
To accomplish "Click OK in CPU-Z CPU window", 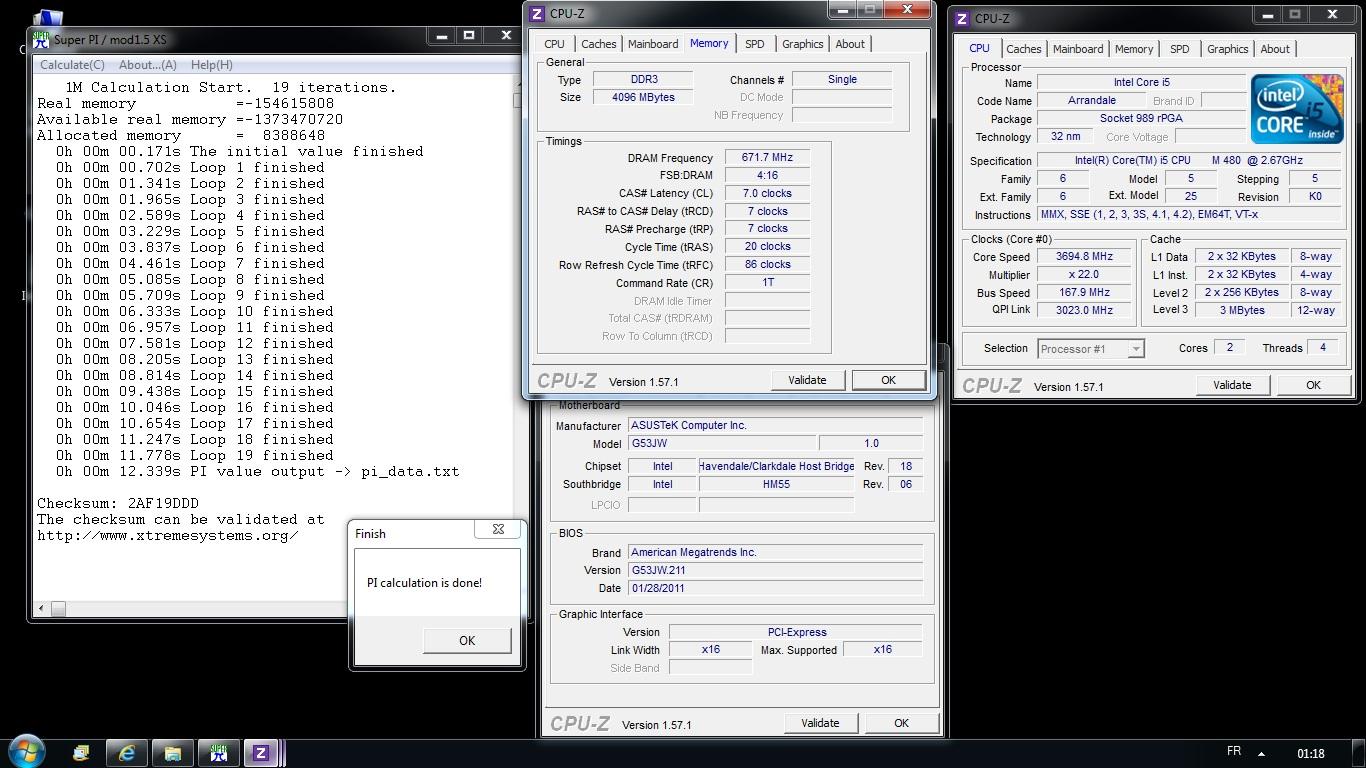I will pyautogui.click(x=1313, y=385).
